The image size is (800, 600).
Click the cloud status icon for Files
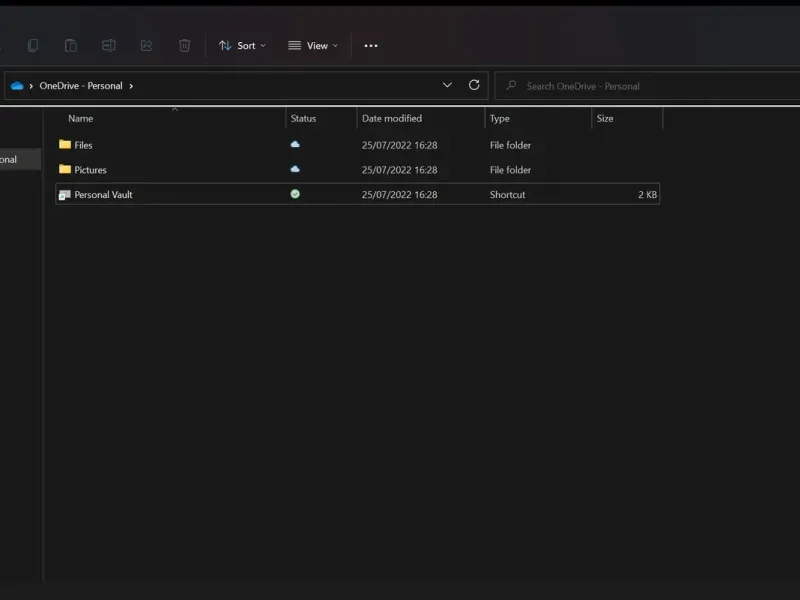point(295,144)
